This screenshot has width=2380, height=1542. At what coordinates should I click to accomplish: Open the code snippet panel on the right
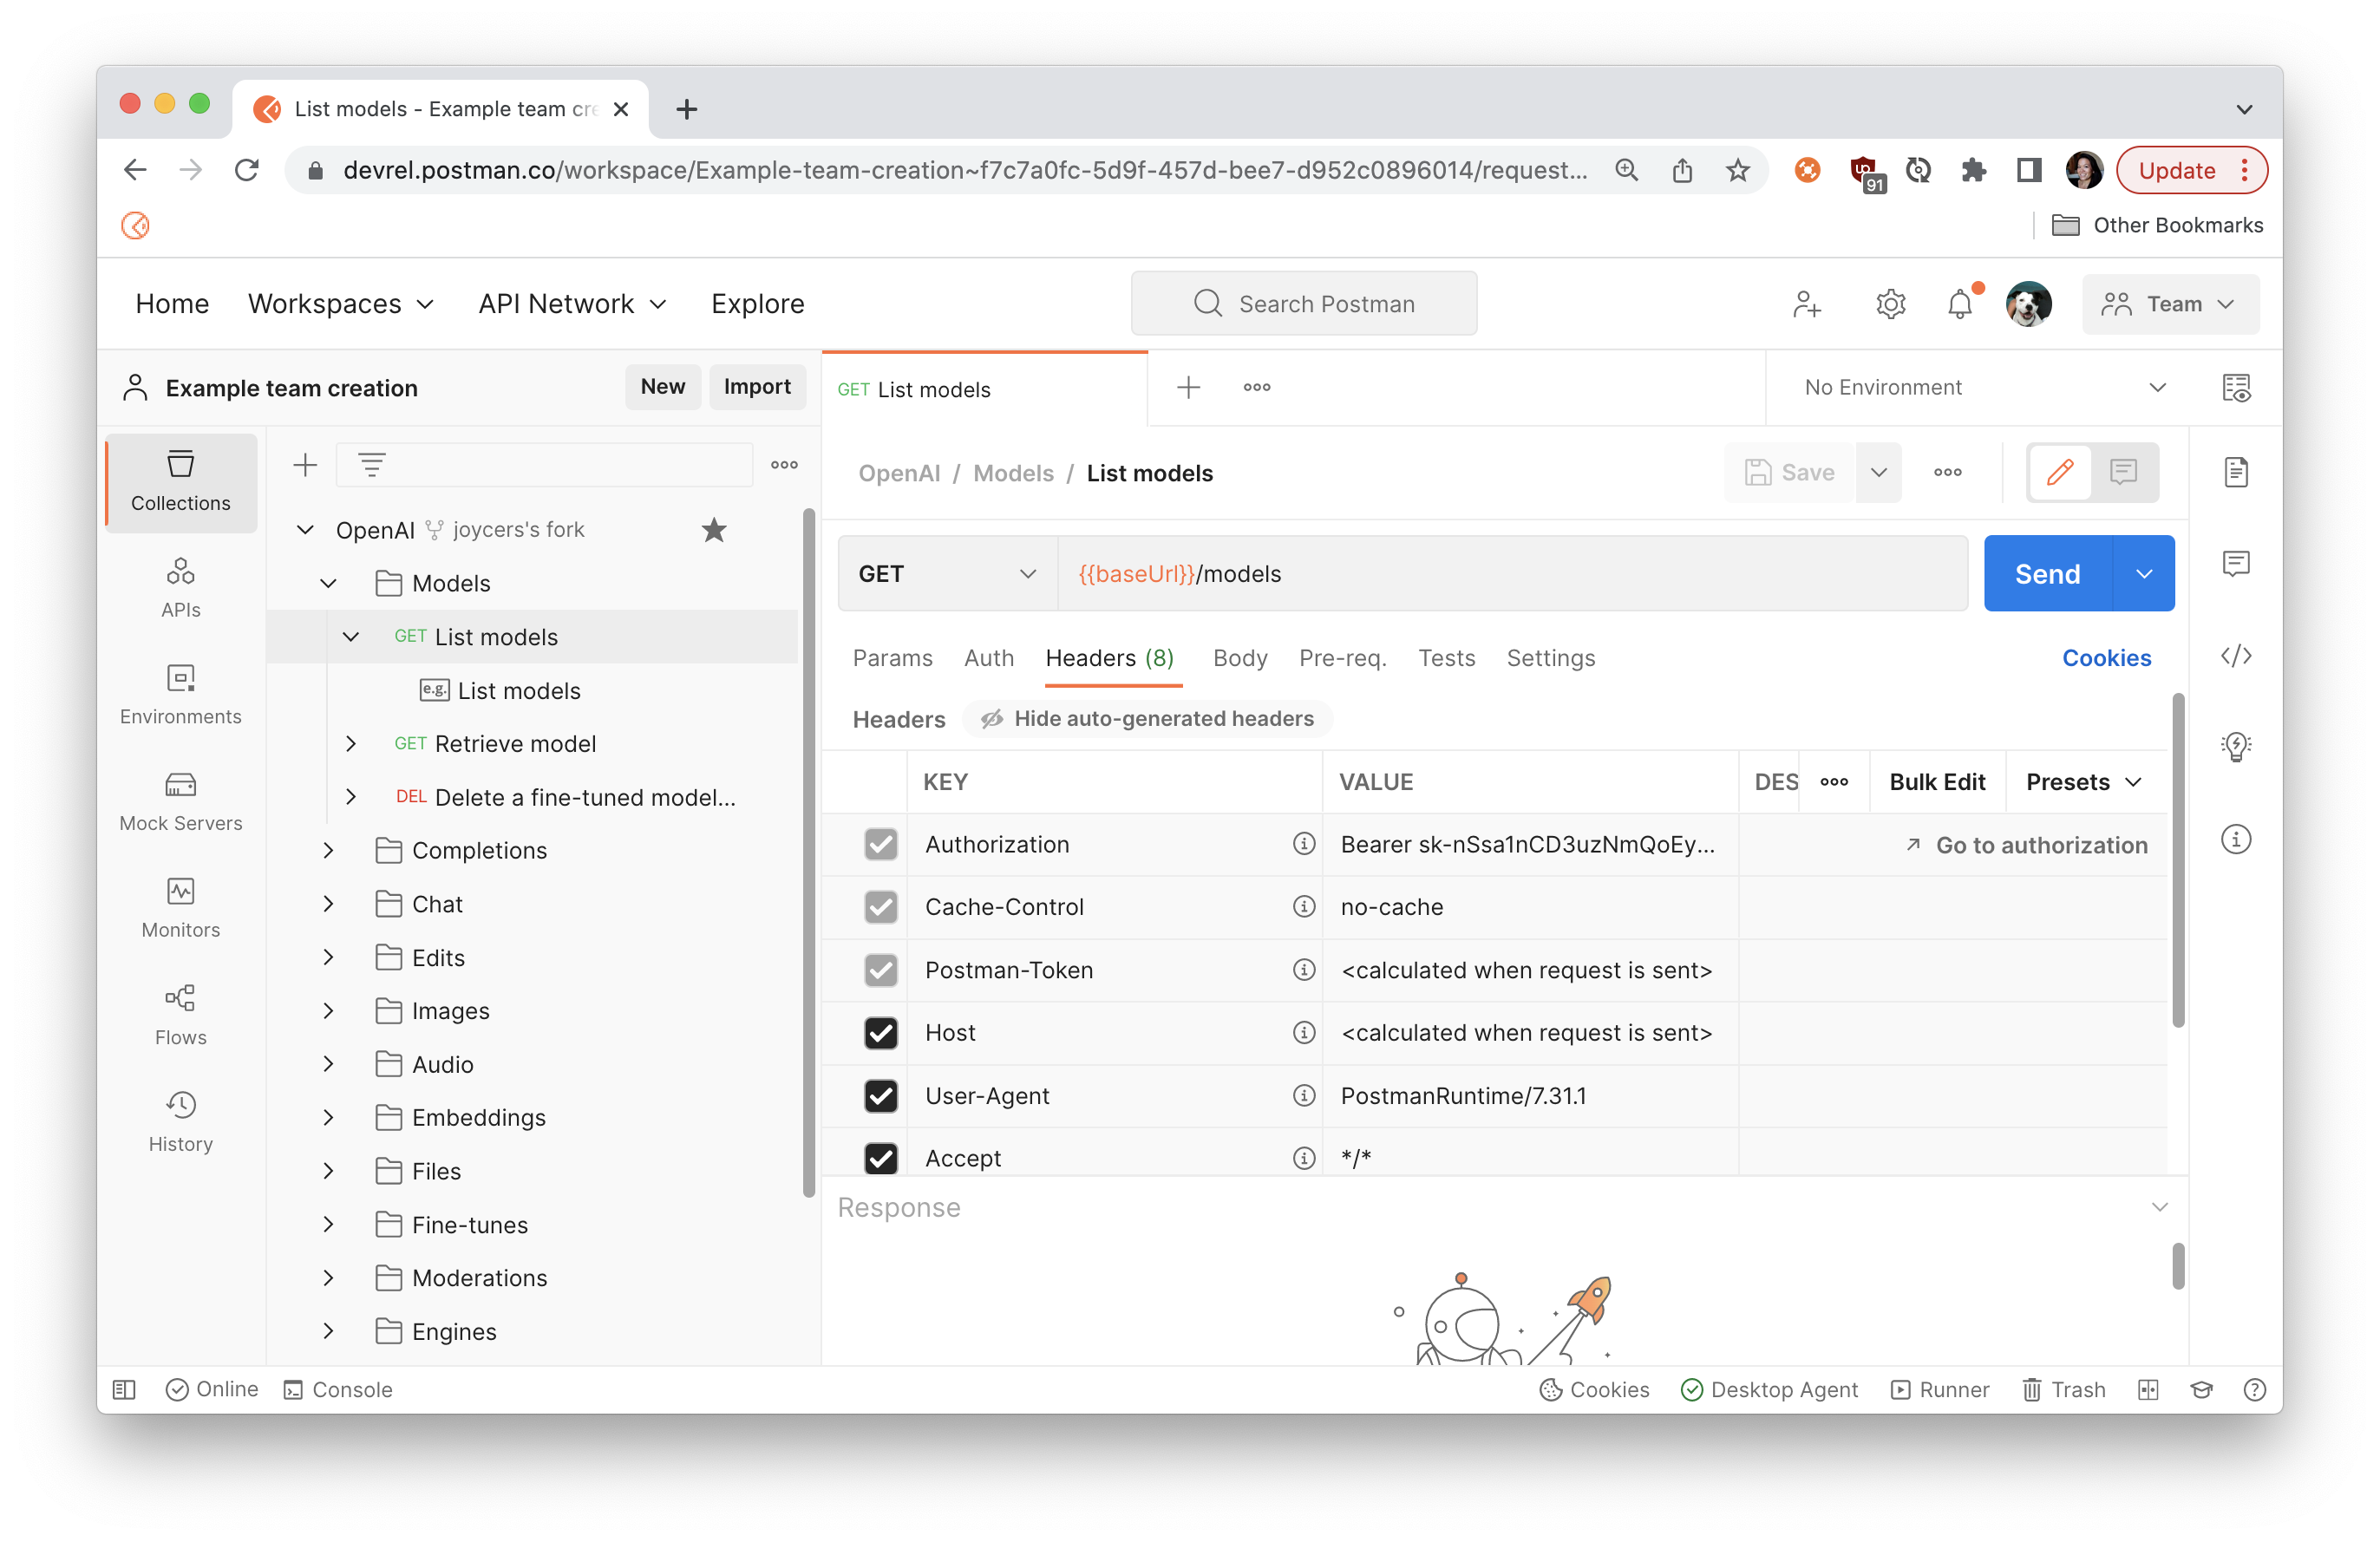tap(2237, 656)
